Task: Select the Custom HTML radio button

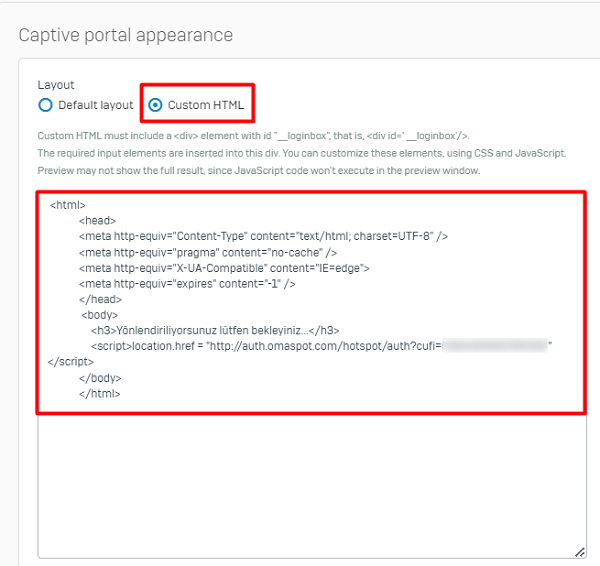Action: pos(155,105)
